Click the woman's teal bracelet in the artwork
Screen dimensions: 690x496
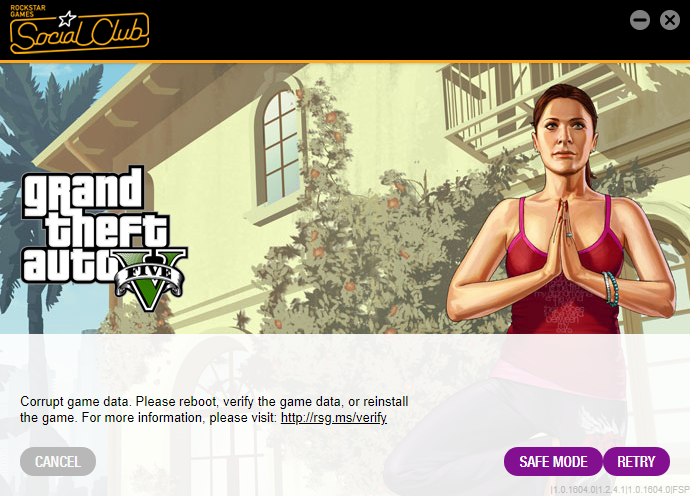click(610, 288)
